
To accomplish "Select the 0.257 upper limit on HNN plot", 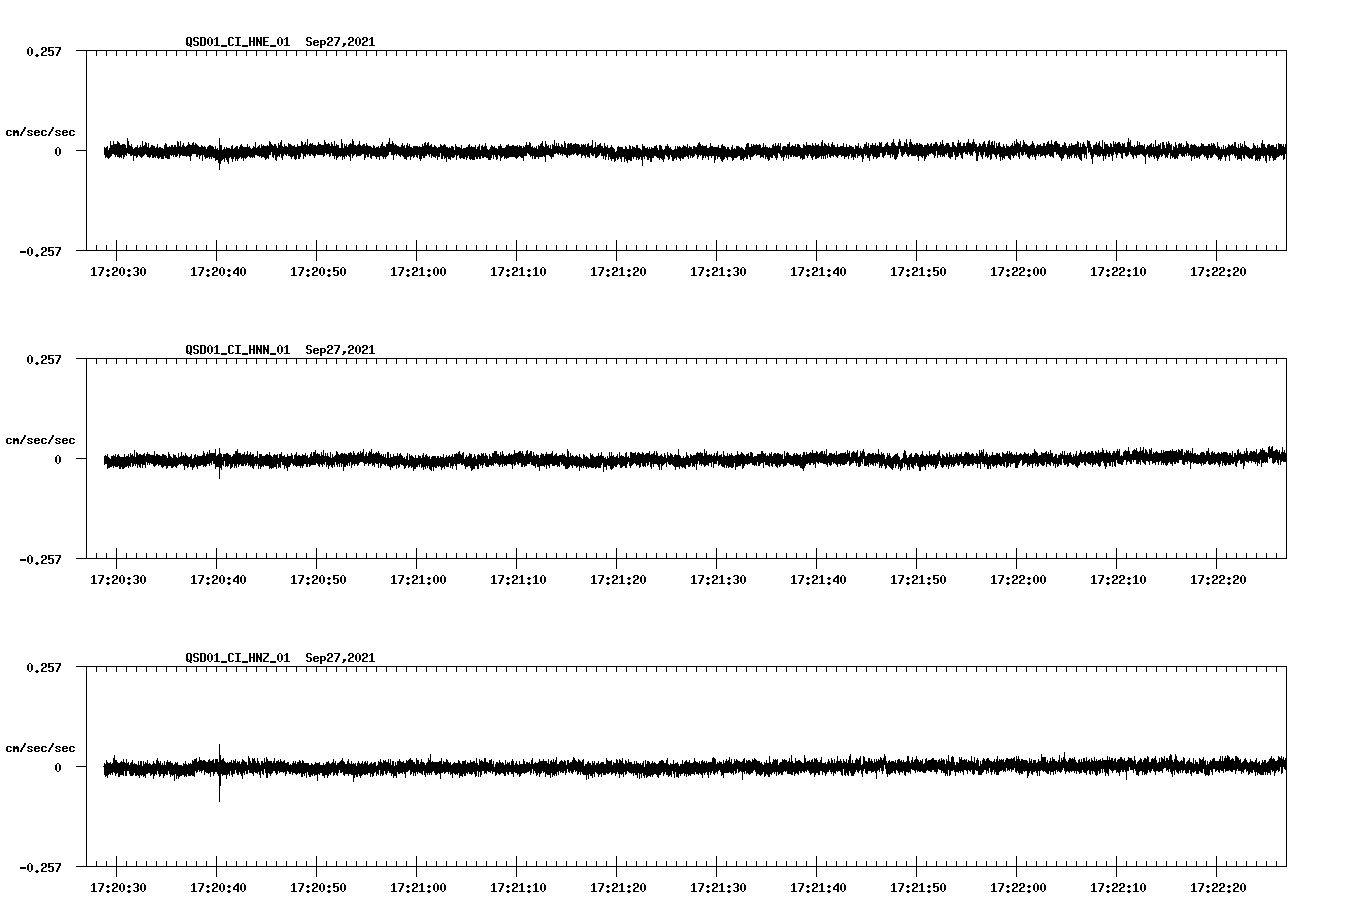I will point(43,359).
